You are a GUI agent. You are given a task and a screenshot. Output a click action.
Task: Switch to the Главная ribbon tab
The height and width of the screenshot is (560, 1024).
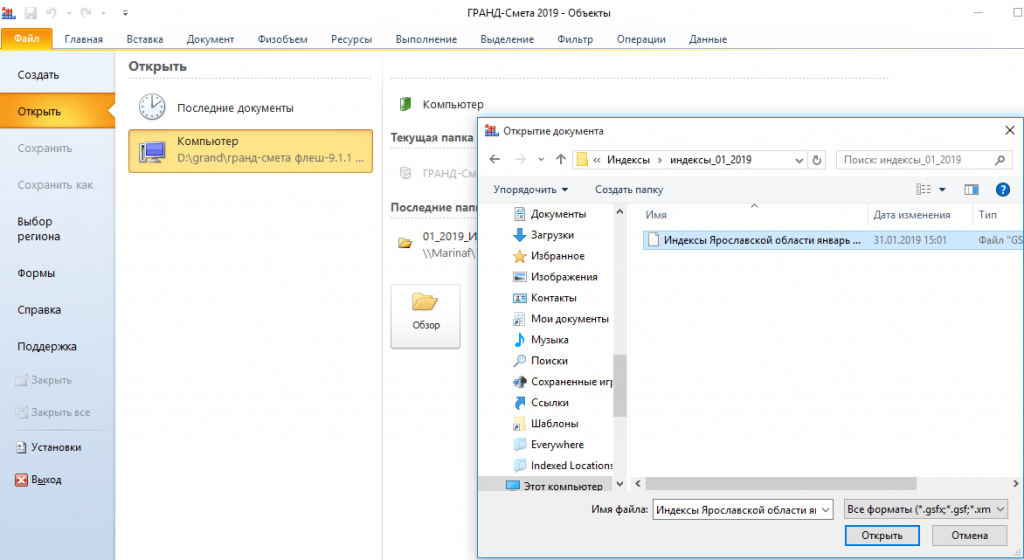84,39
